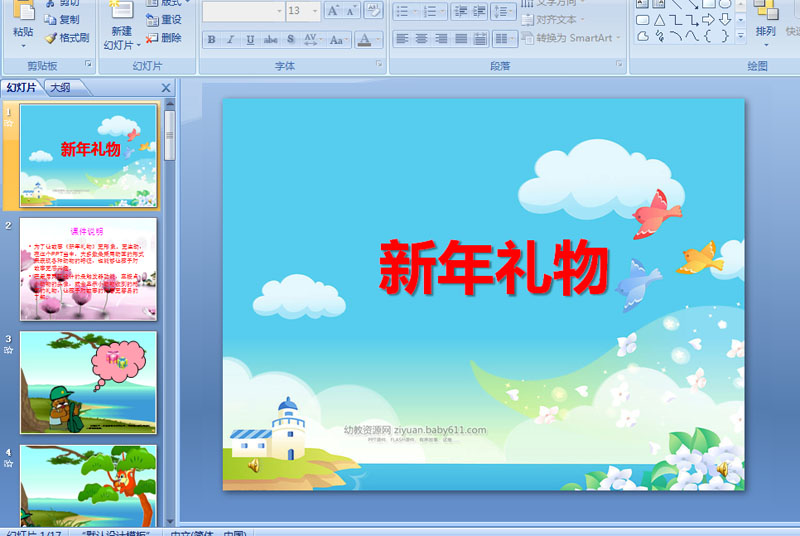Toggle Underline formatting

pos(250,39)
